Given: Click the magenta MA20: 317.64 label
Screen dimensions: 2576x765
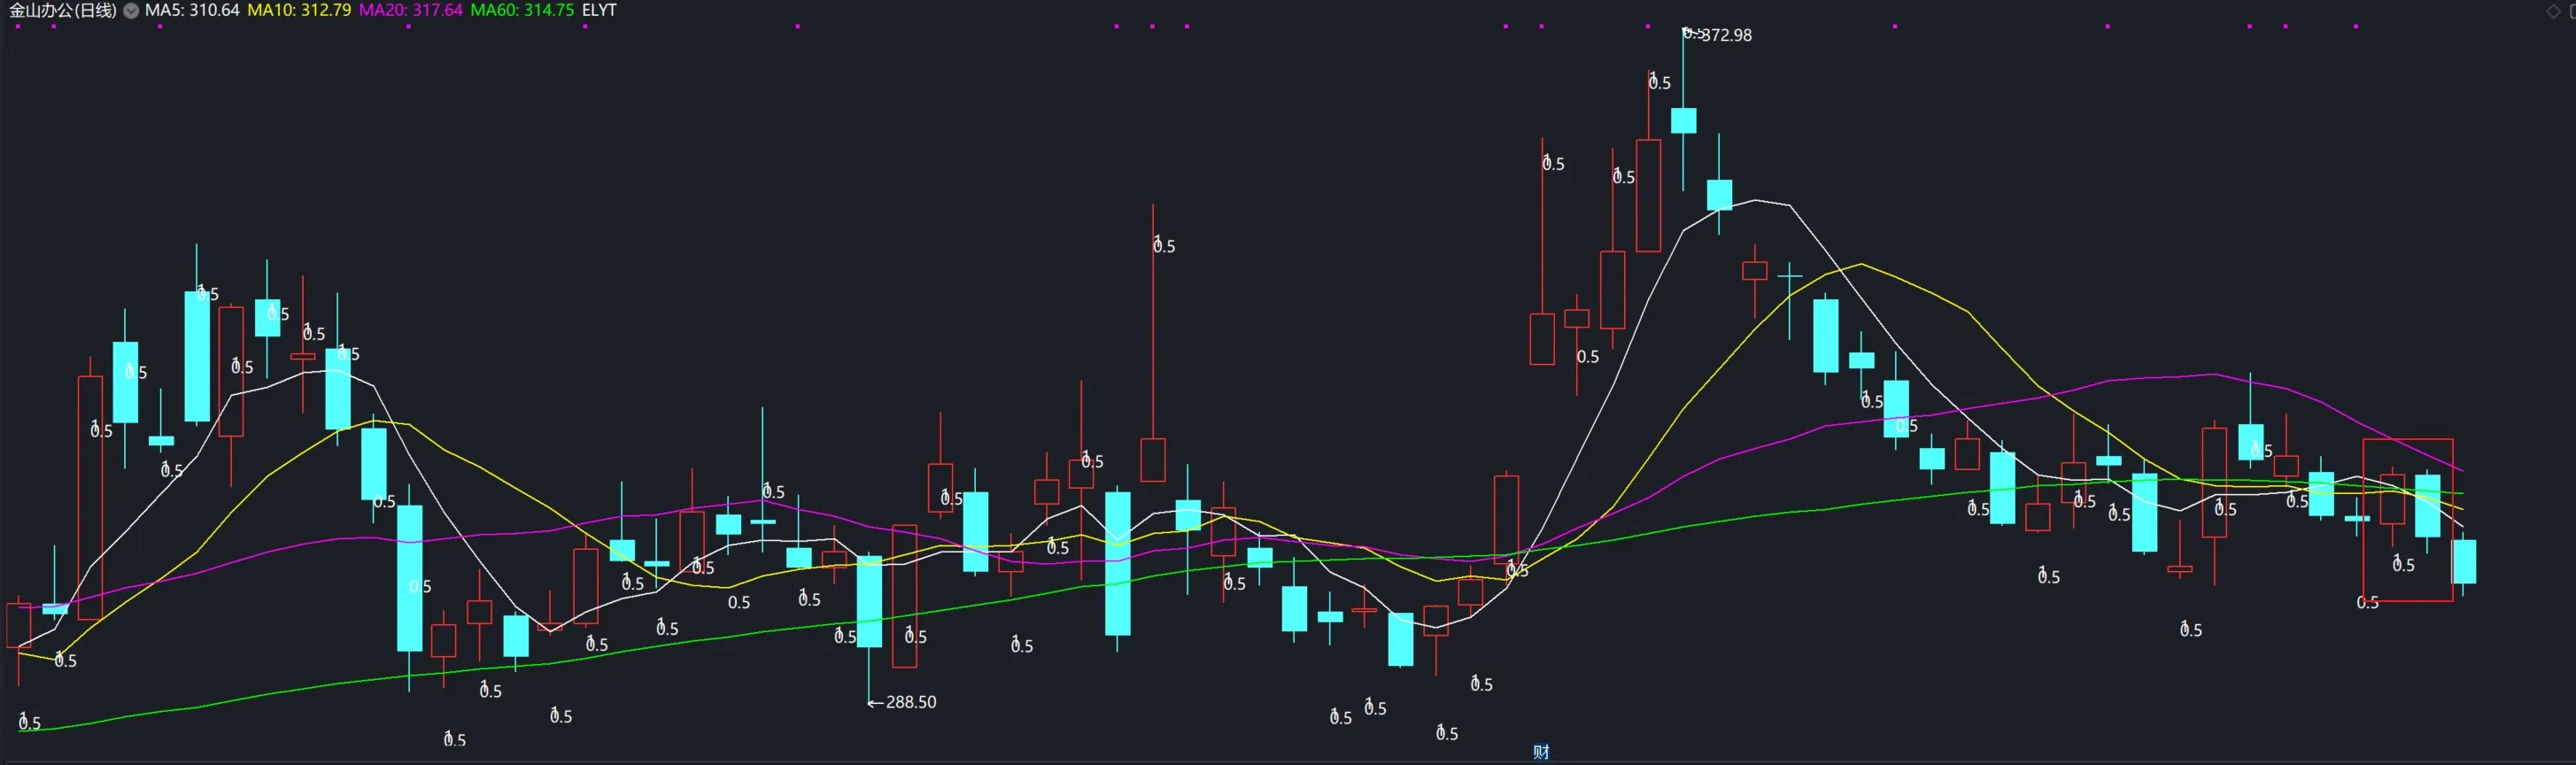Looking at the screenshot, I should point(410,10).
